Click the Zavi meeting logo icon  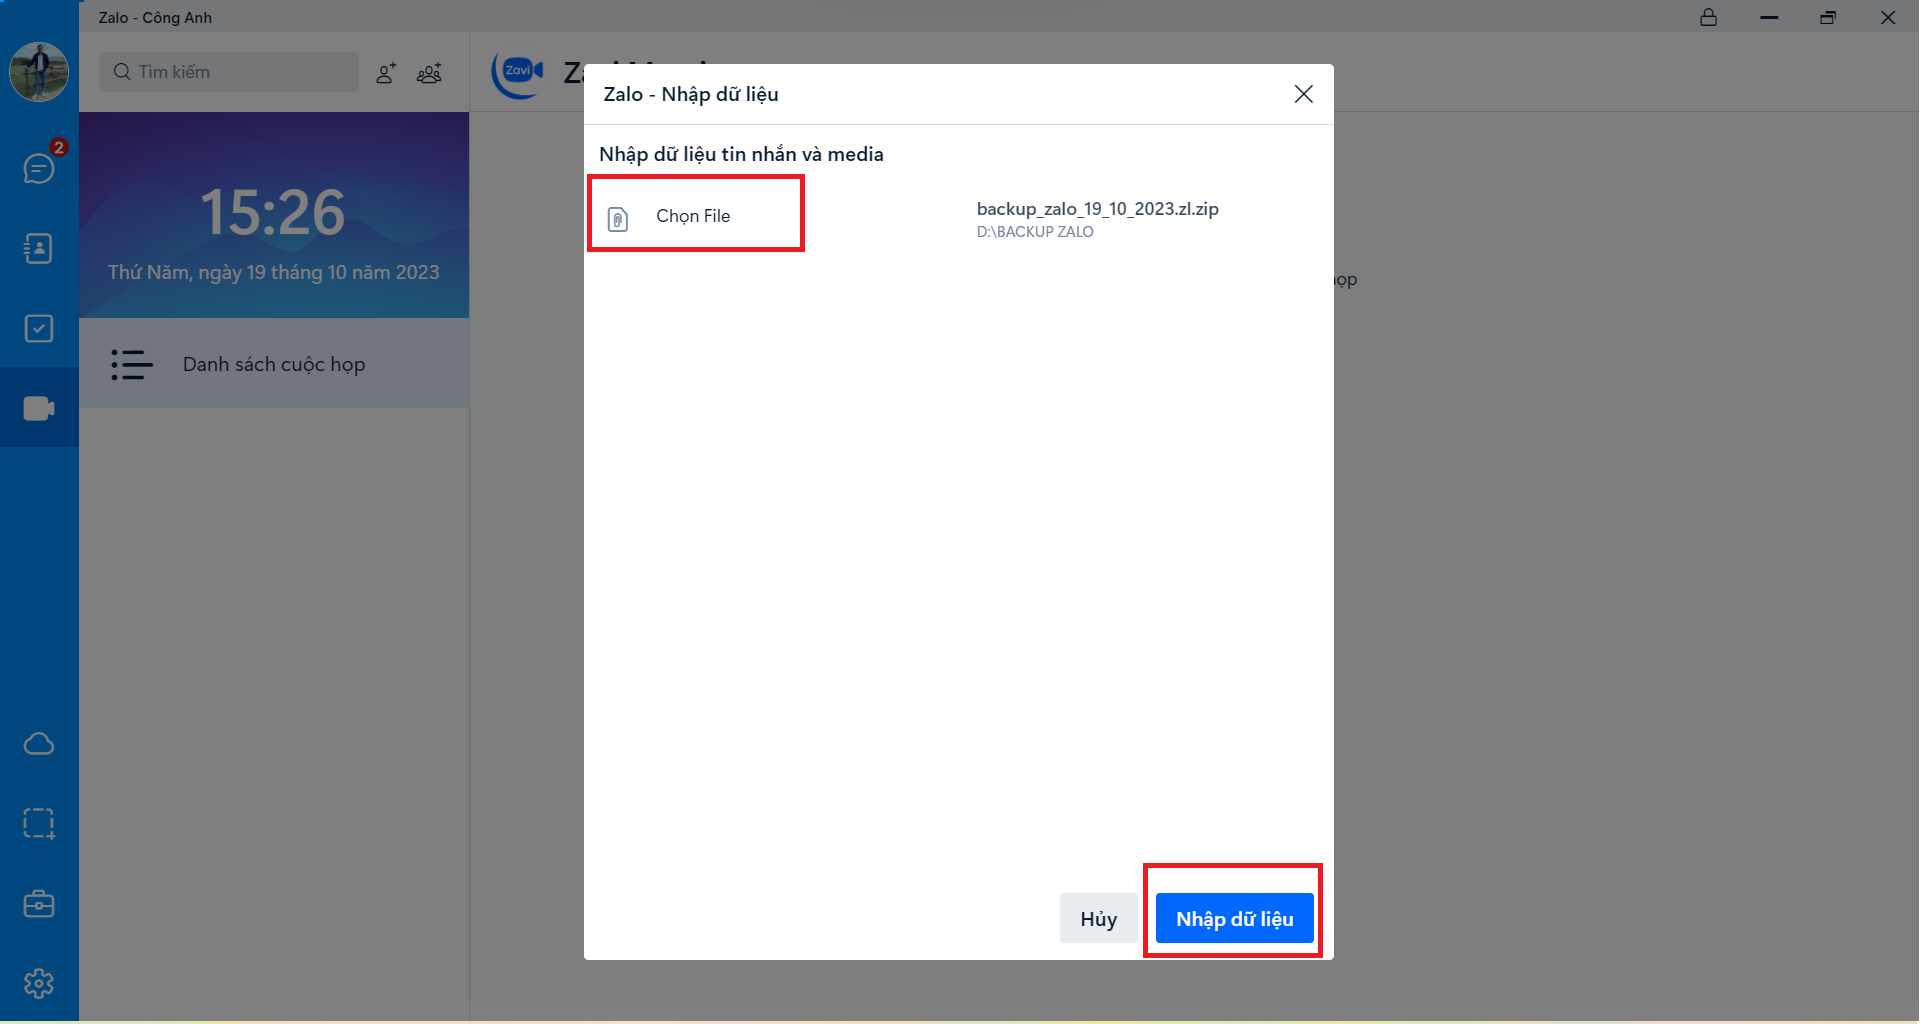pos(518,73)
